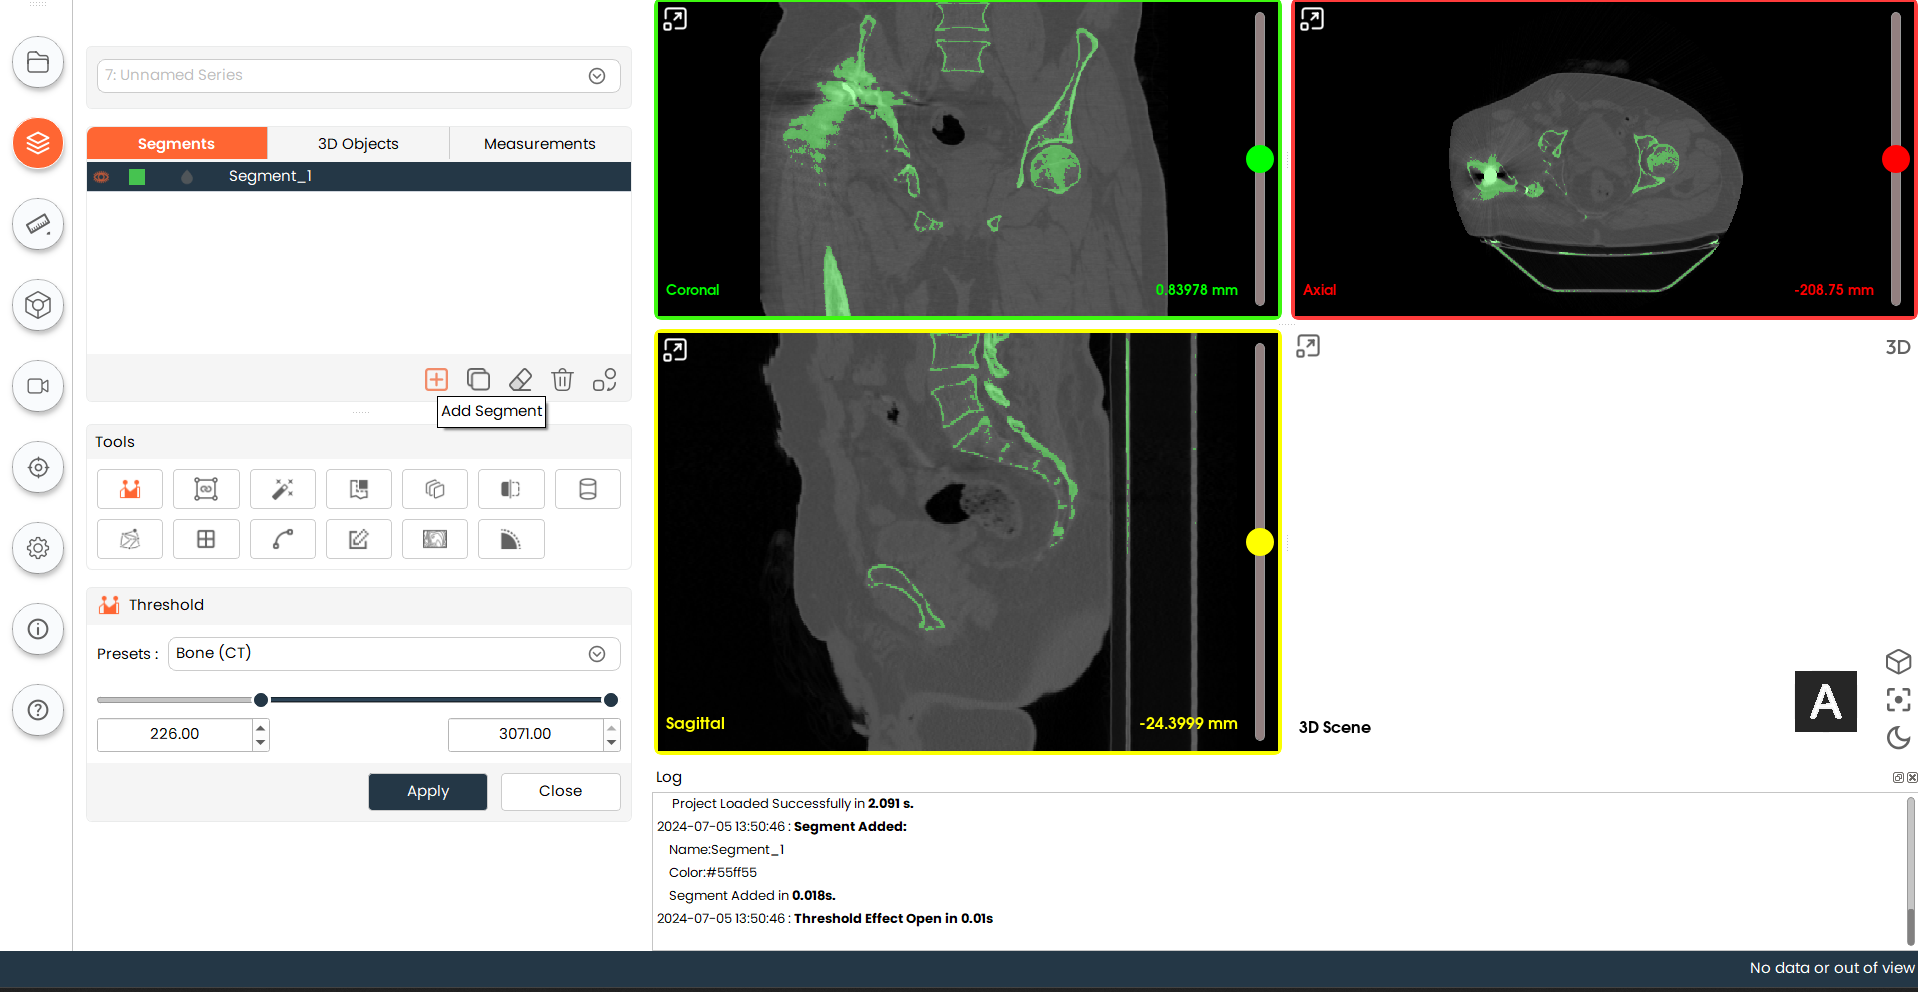Toggle the 3D display droplet icon of Segment_1
Screen dimensions: 1918x992
187,177
